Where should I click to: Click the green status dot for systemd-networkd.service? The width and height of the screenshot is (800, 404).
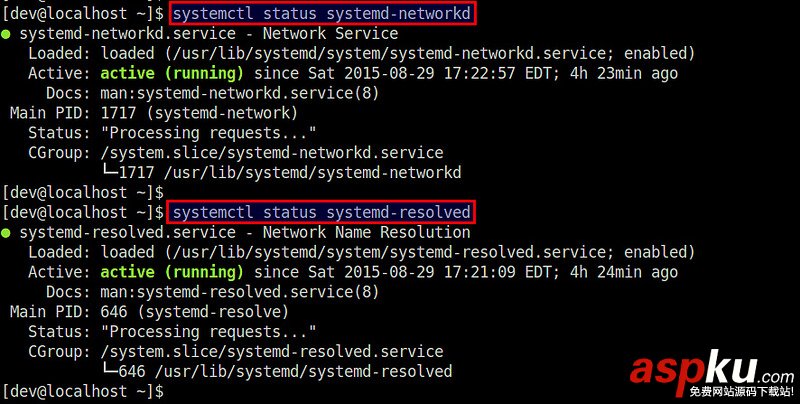click(x=6, y=35)
